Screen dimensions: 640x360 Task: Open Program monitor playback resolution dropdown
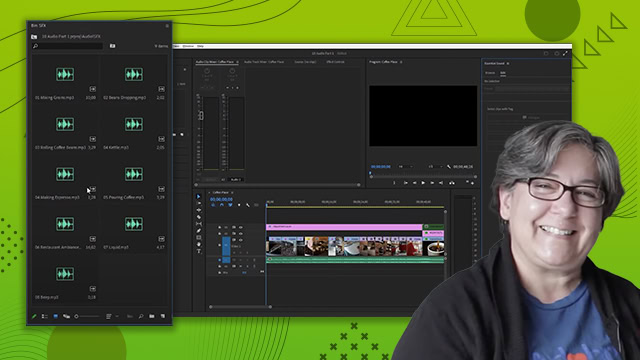435,167
